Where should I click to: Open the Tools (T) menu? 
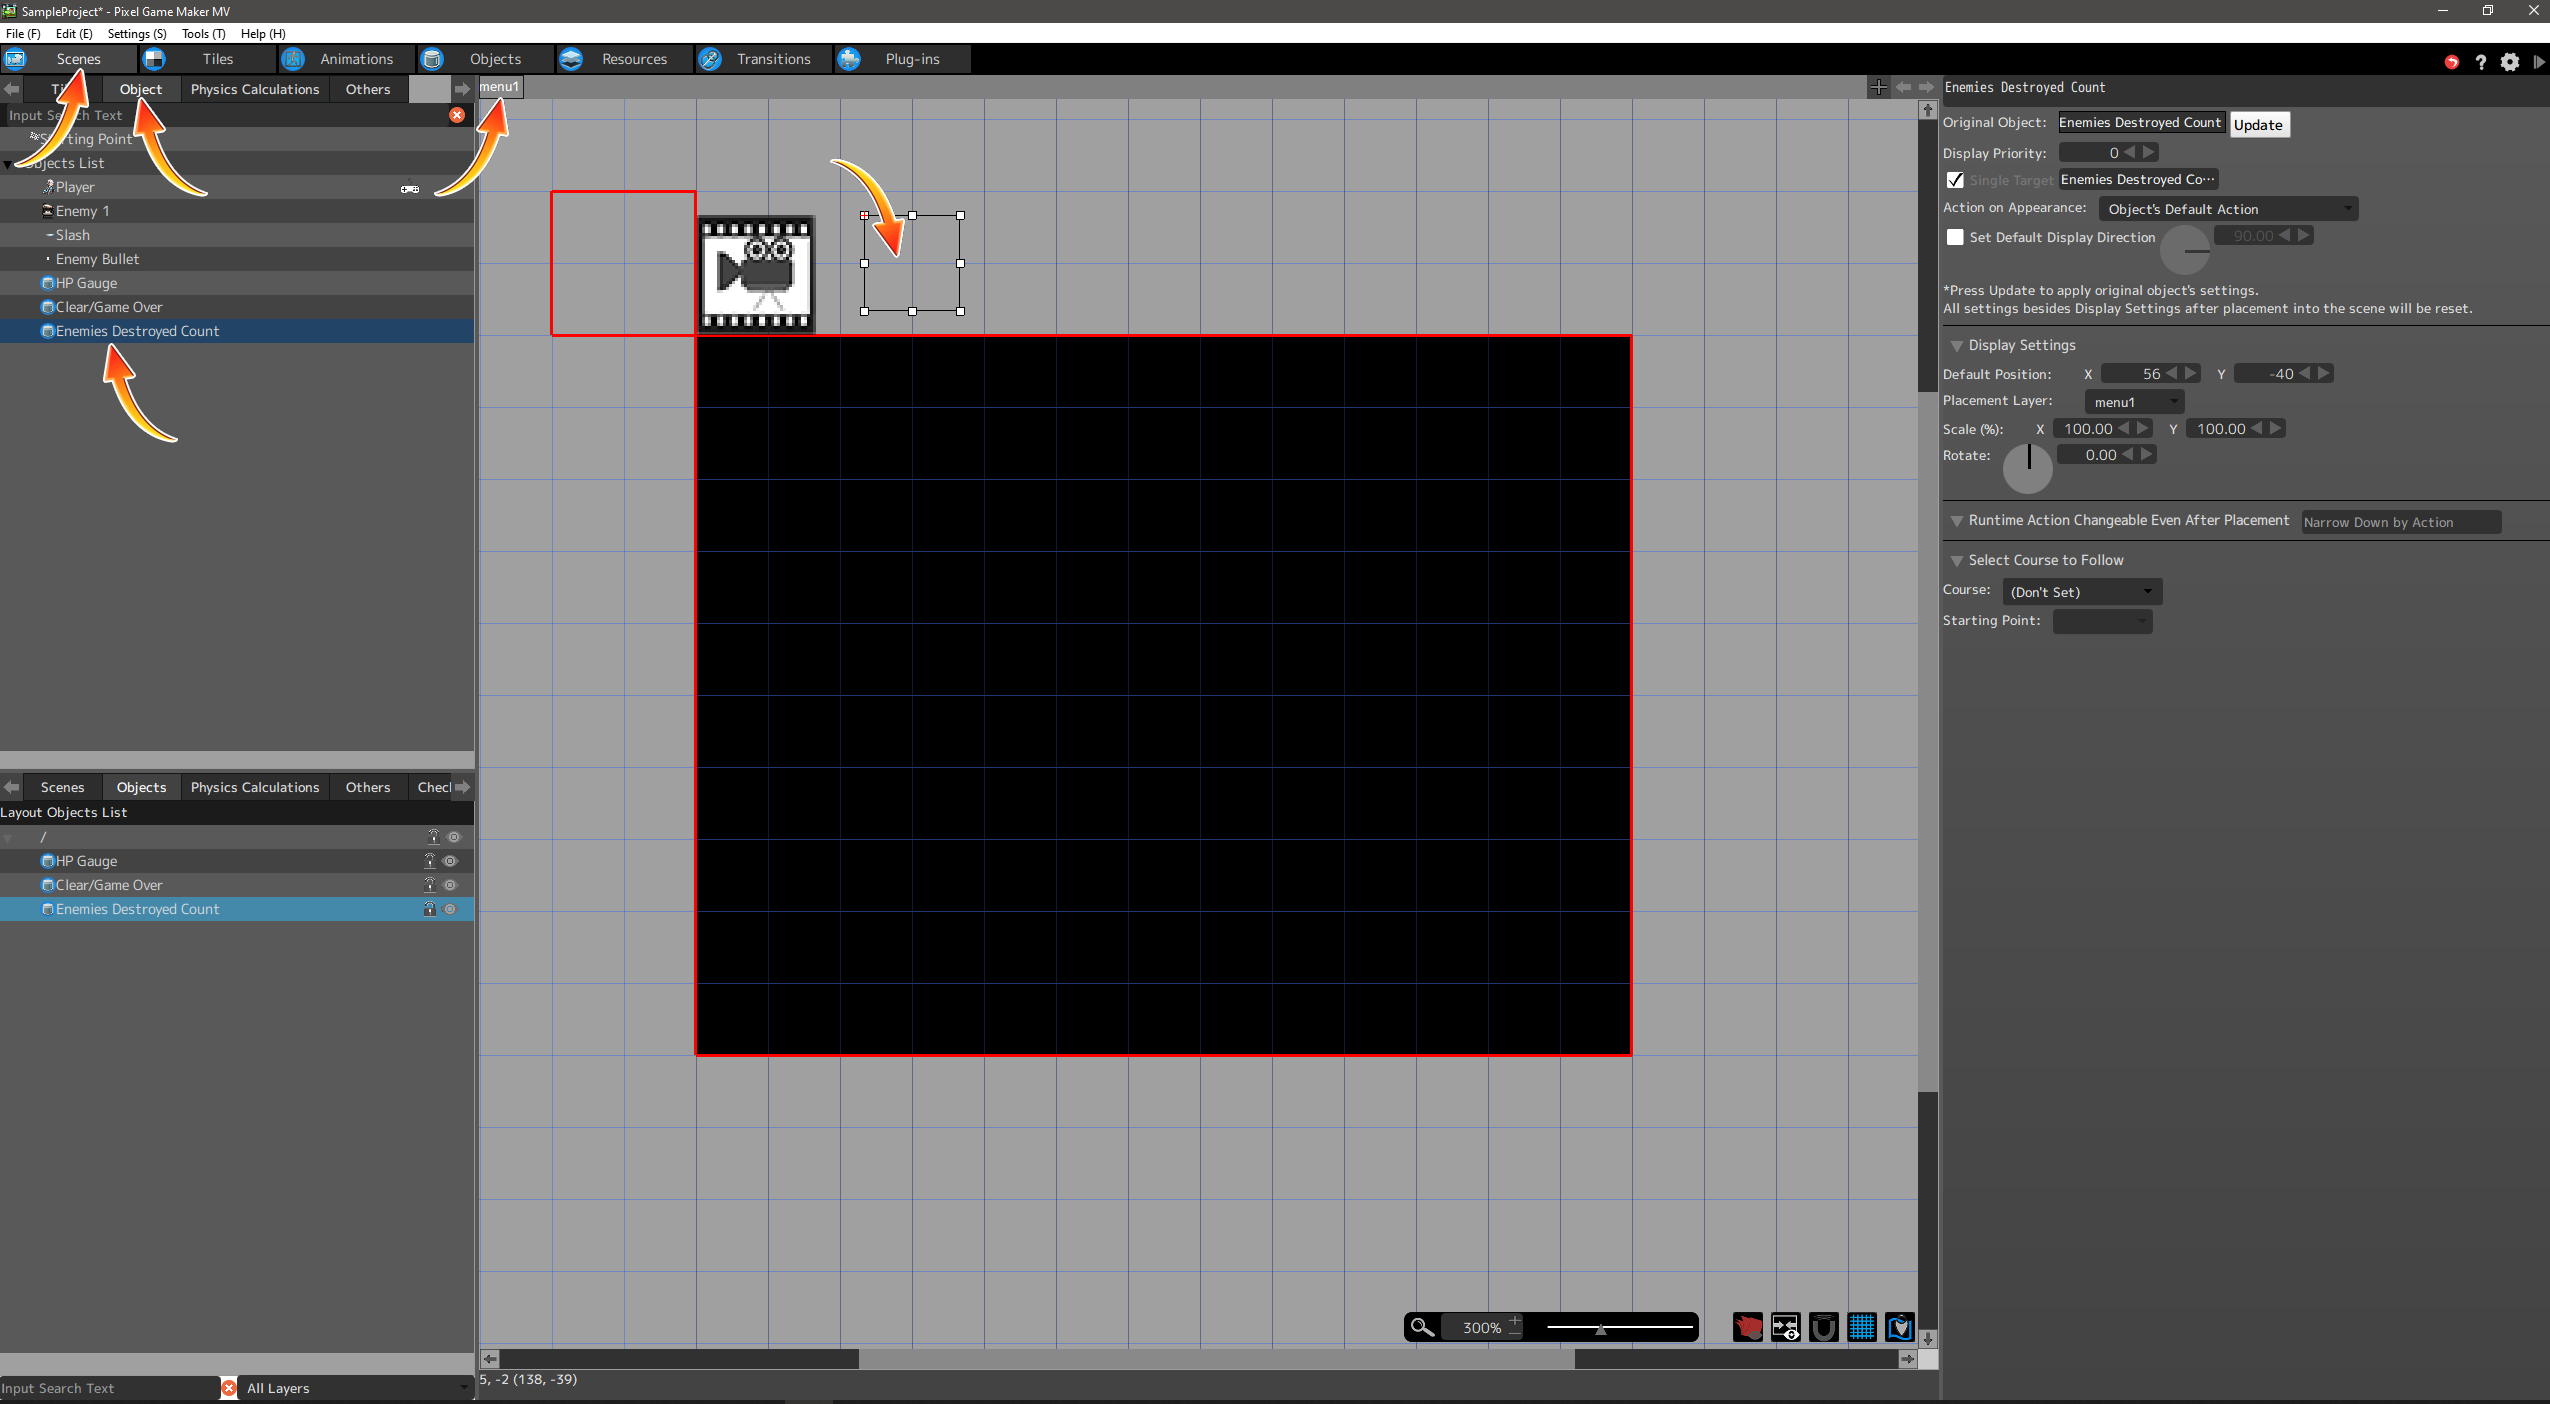pyautogui.click(x=203, y=33)
